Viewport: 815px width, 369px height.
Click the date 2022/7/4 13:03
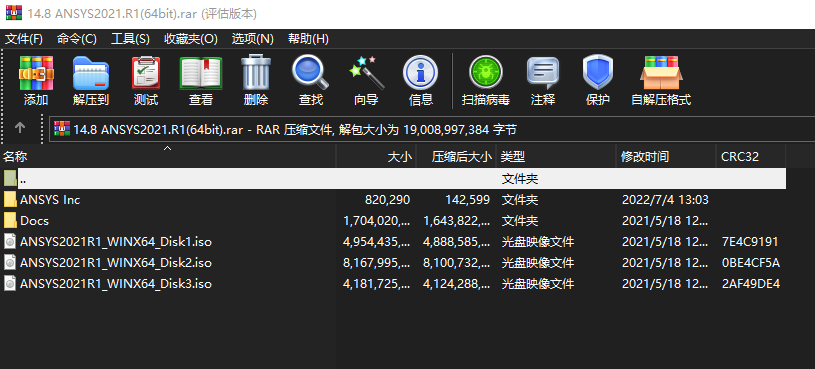pos(665,200)
